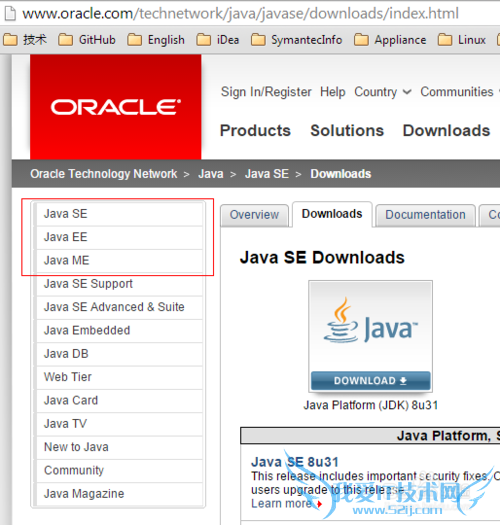Select Java SE in the sidebar

tap(119, 214)
